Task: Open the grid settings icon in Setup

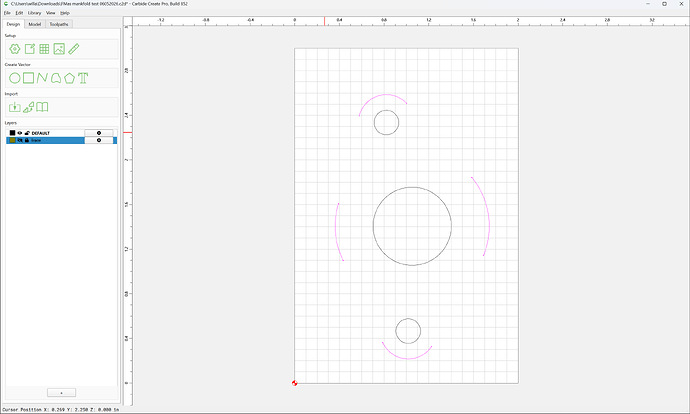Action: (x=44, y=49)
